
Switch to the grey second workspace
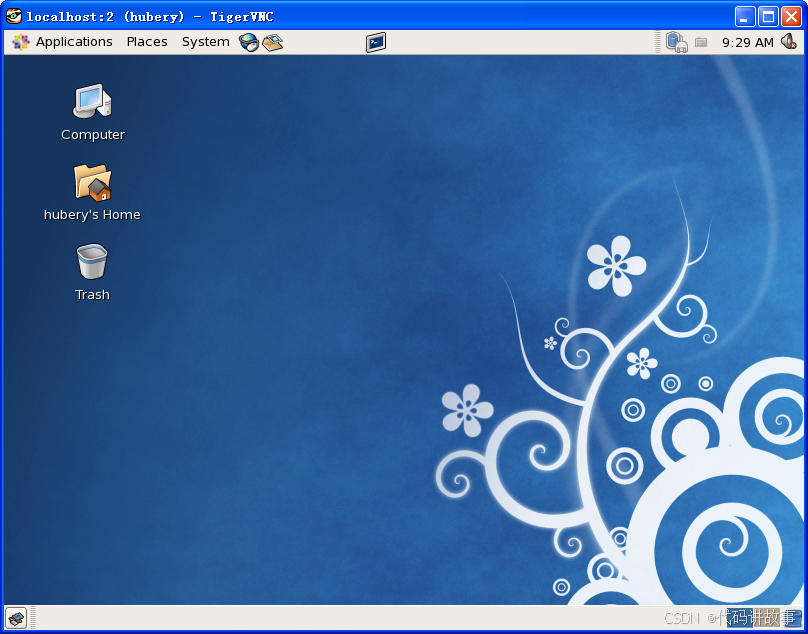tap(765, 617)
